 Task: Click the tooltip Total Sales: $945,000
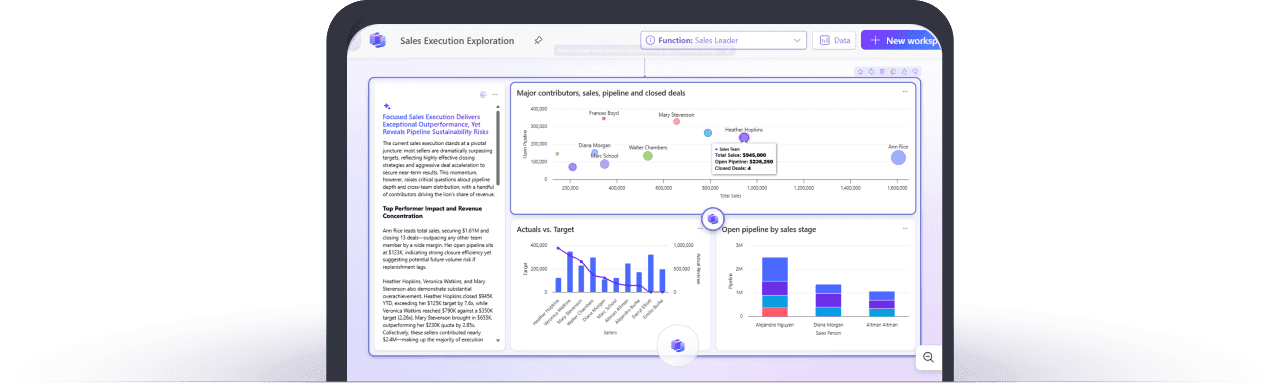(x=740, y=155)
